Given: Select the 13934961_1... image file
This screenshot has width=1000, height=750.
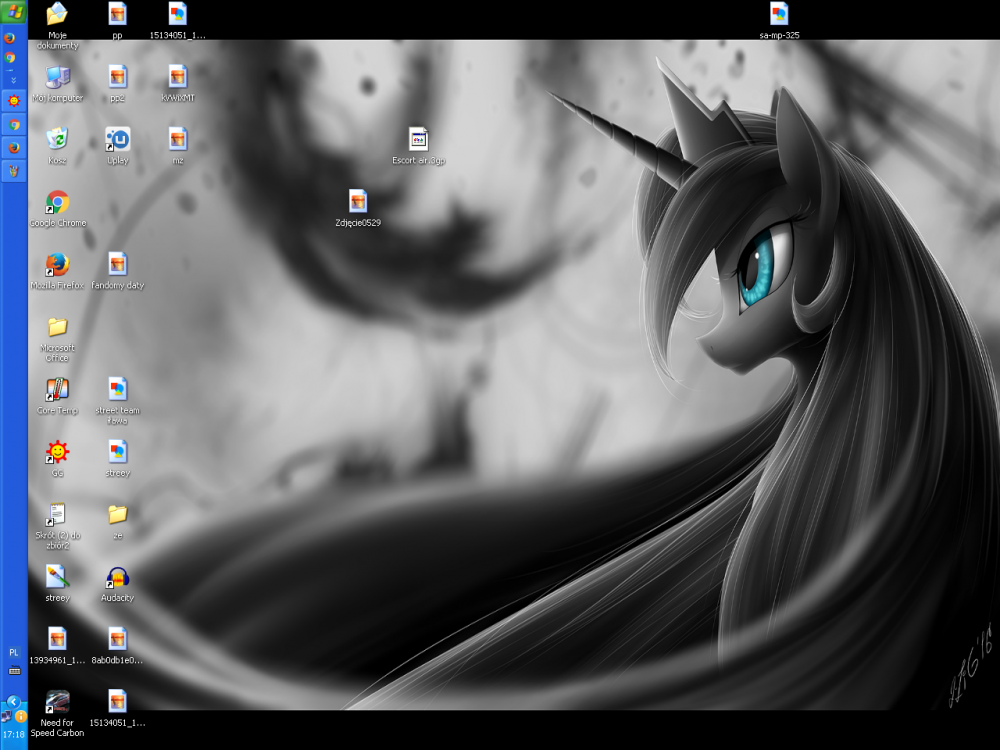Looking at the screenshot, I should (57, 640).
